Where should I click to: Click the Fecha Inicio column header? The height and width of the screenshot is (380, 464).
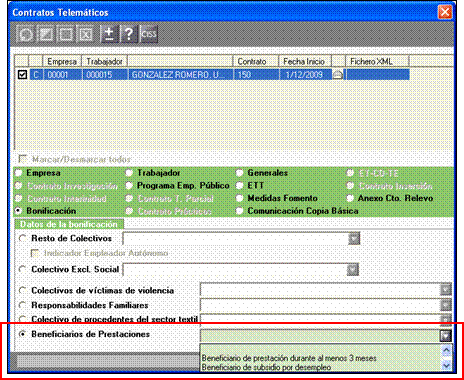coord(305,61)
